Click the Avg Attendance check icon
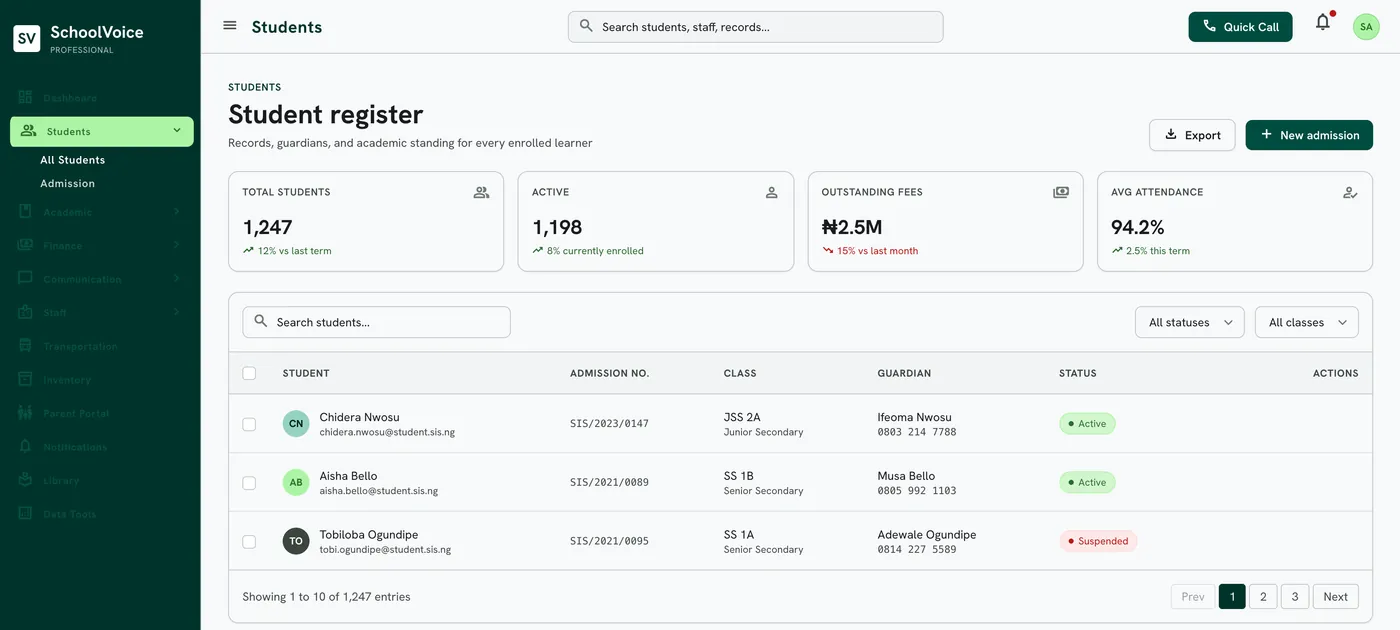This screenshot has height=630, width=1400. (x=1350, y=192)
